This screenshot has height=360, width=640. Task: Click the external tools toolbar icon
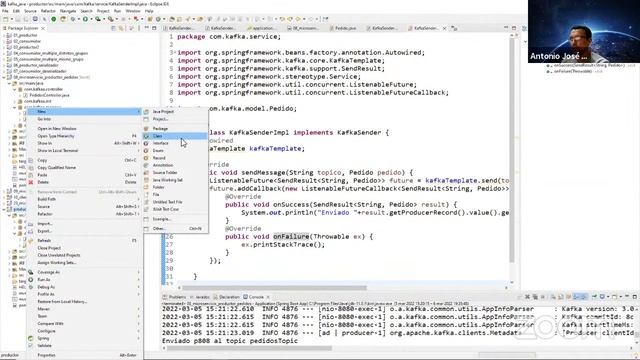point(110,19)
